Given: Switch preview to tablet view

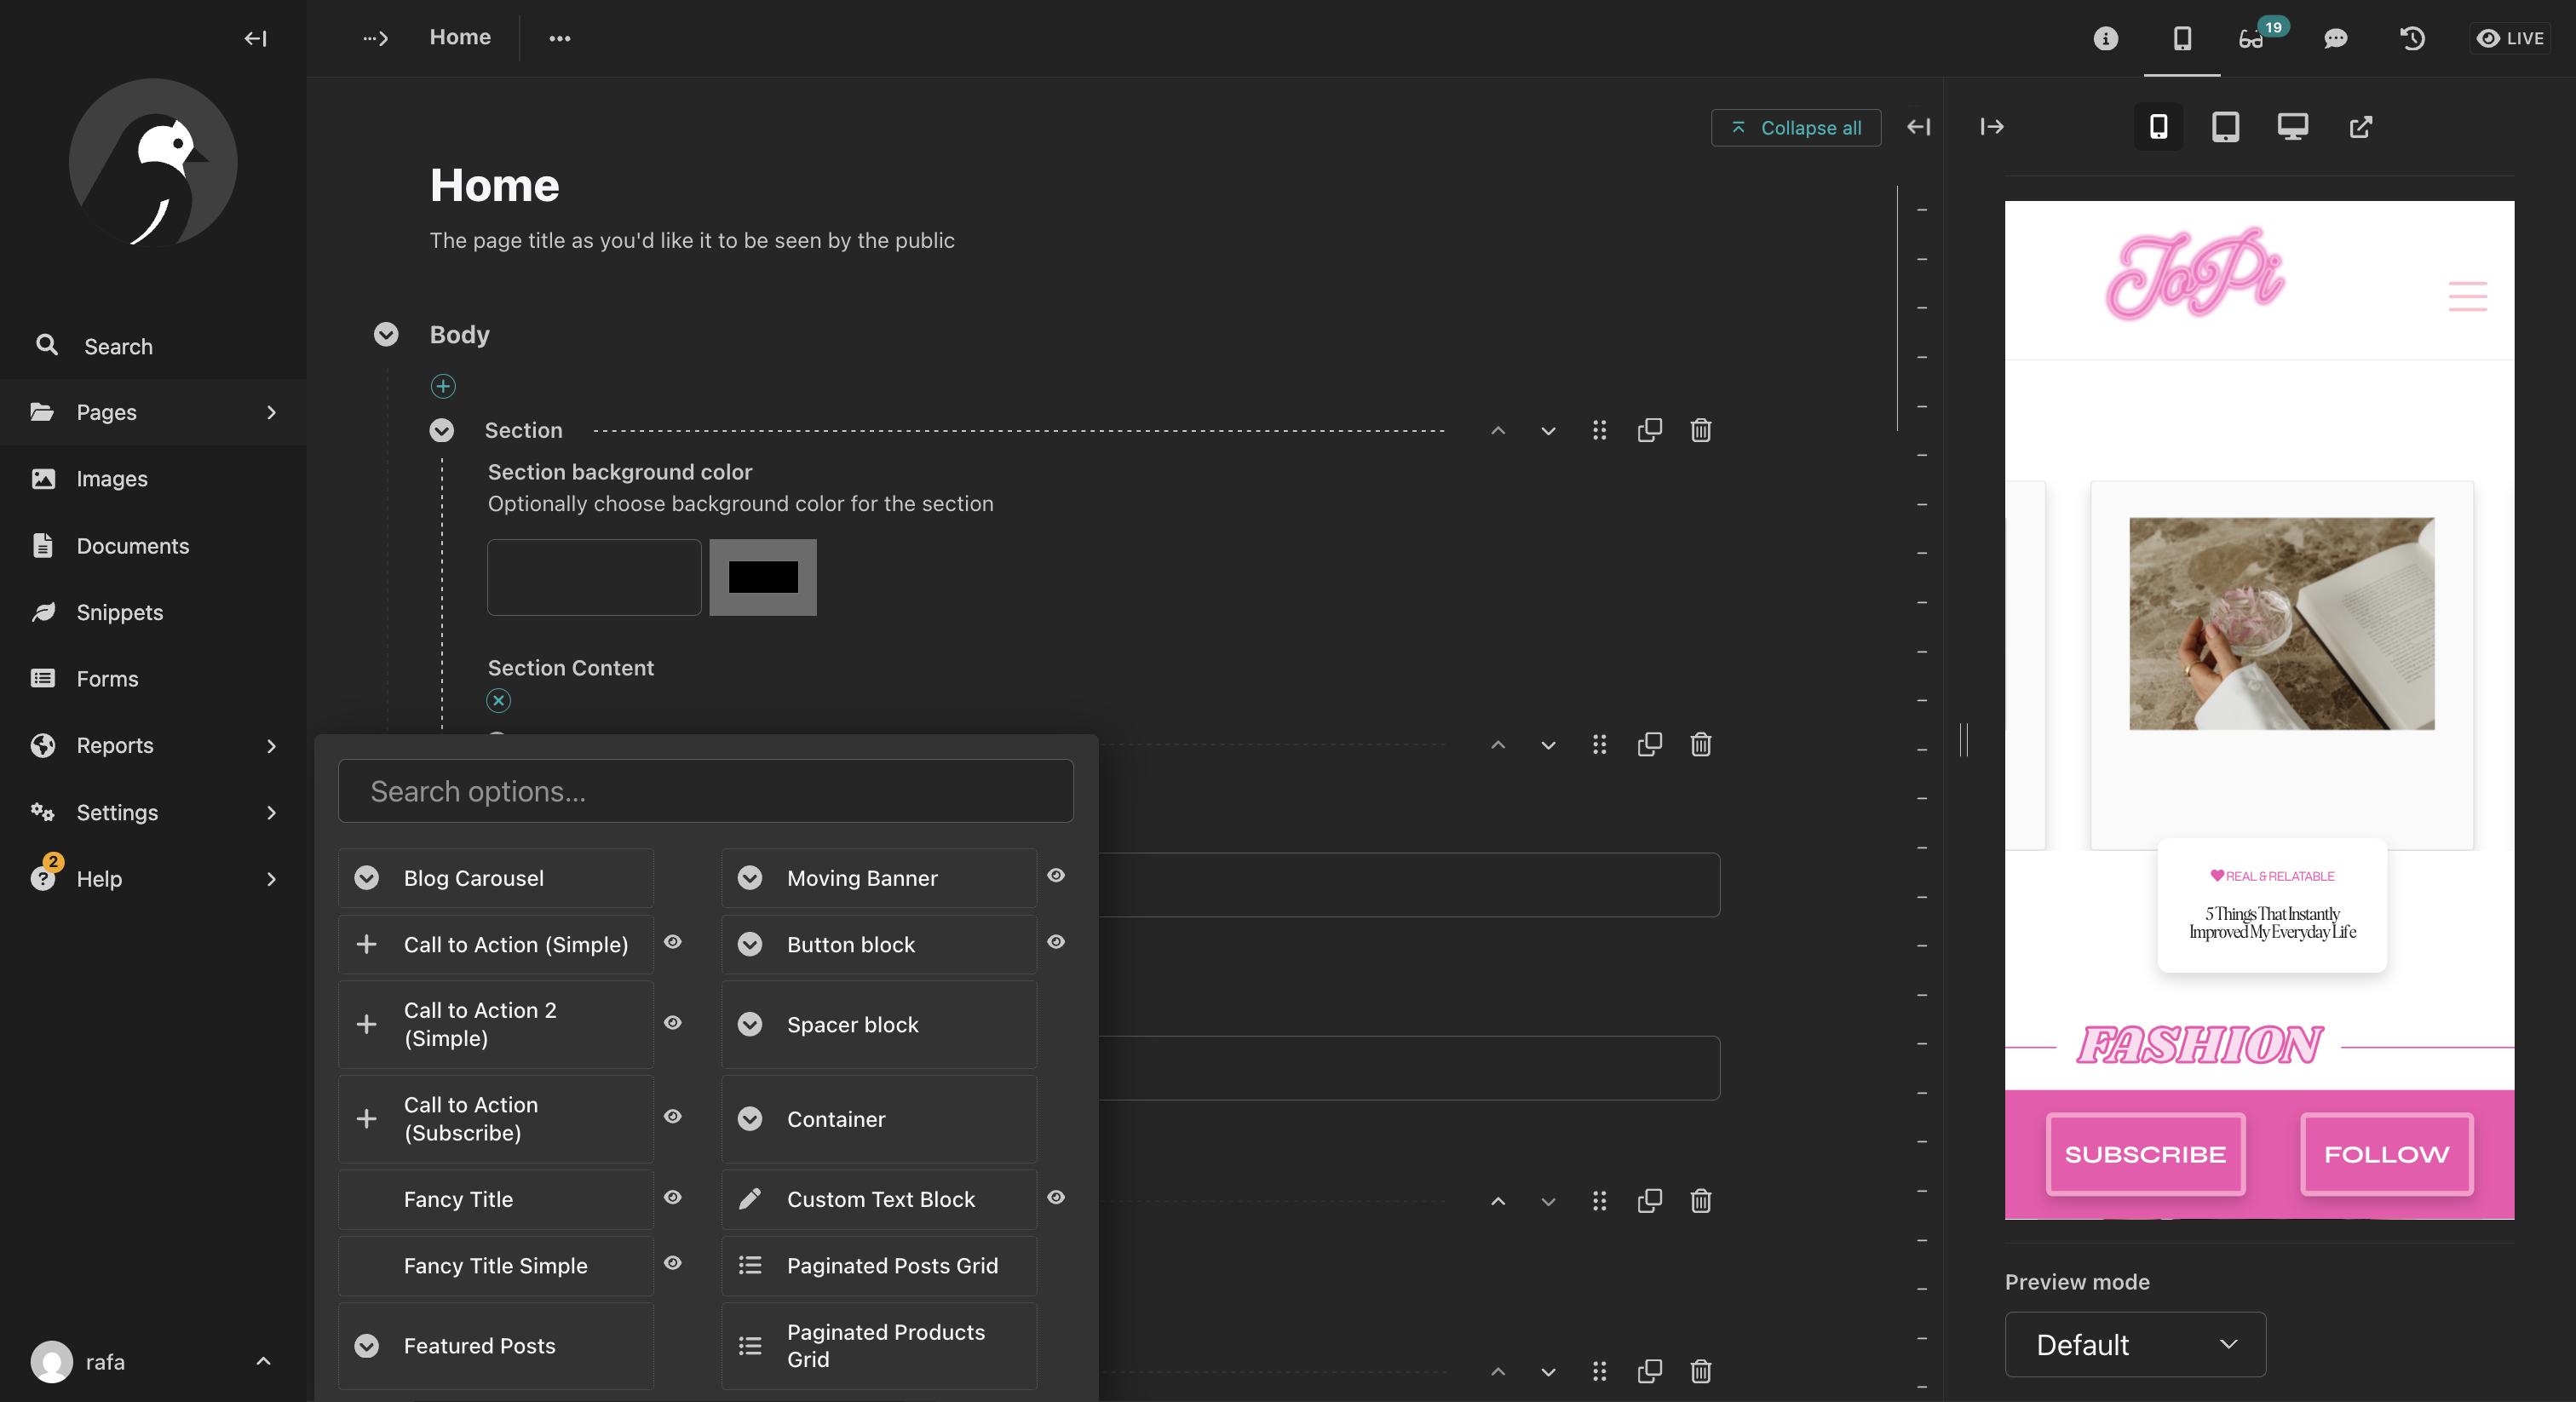Looking at the screenshot, I should point(2225,127).
